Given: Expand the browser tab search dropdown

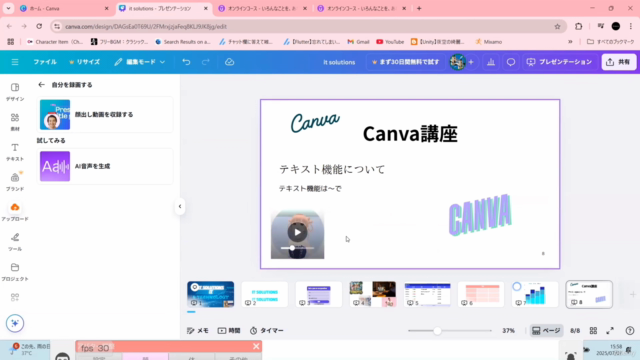Looking at the screenshot, I should coord(8,8).
